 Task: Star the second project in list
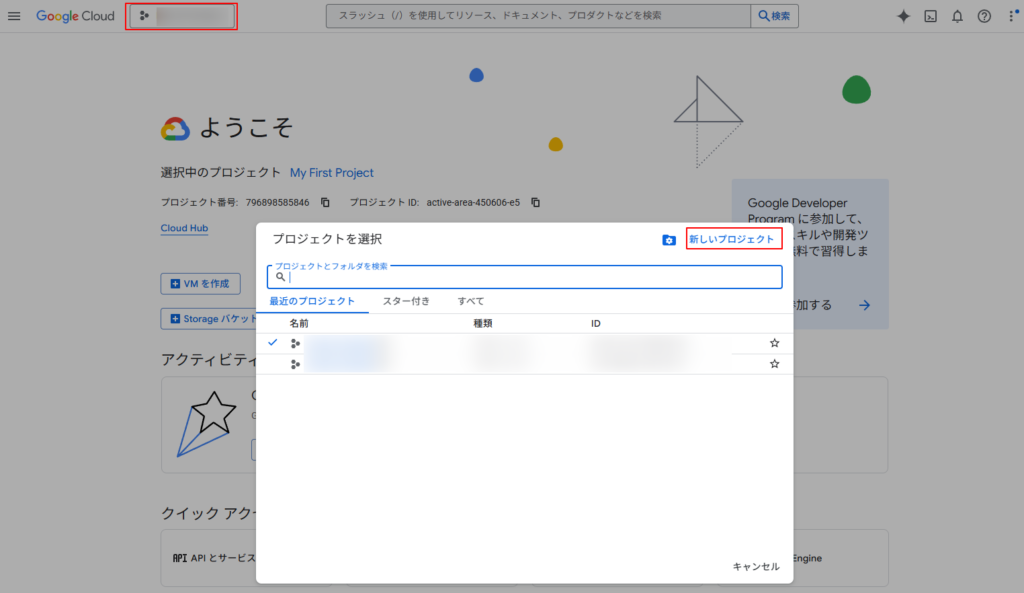click(x=774, y=364)
